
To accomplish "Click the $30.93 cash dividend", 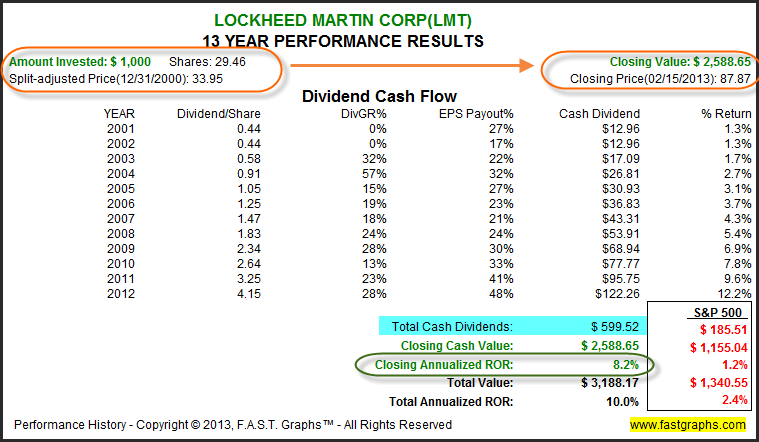I will 621,189.
